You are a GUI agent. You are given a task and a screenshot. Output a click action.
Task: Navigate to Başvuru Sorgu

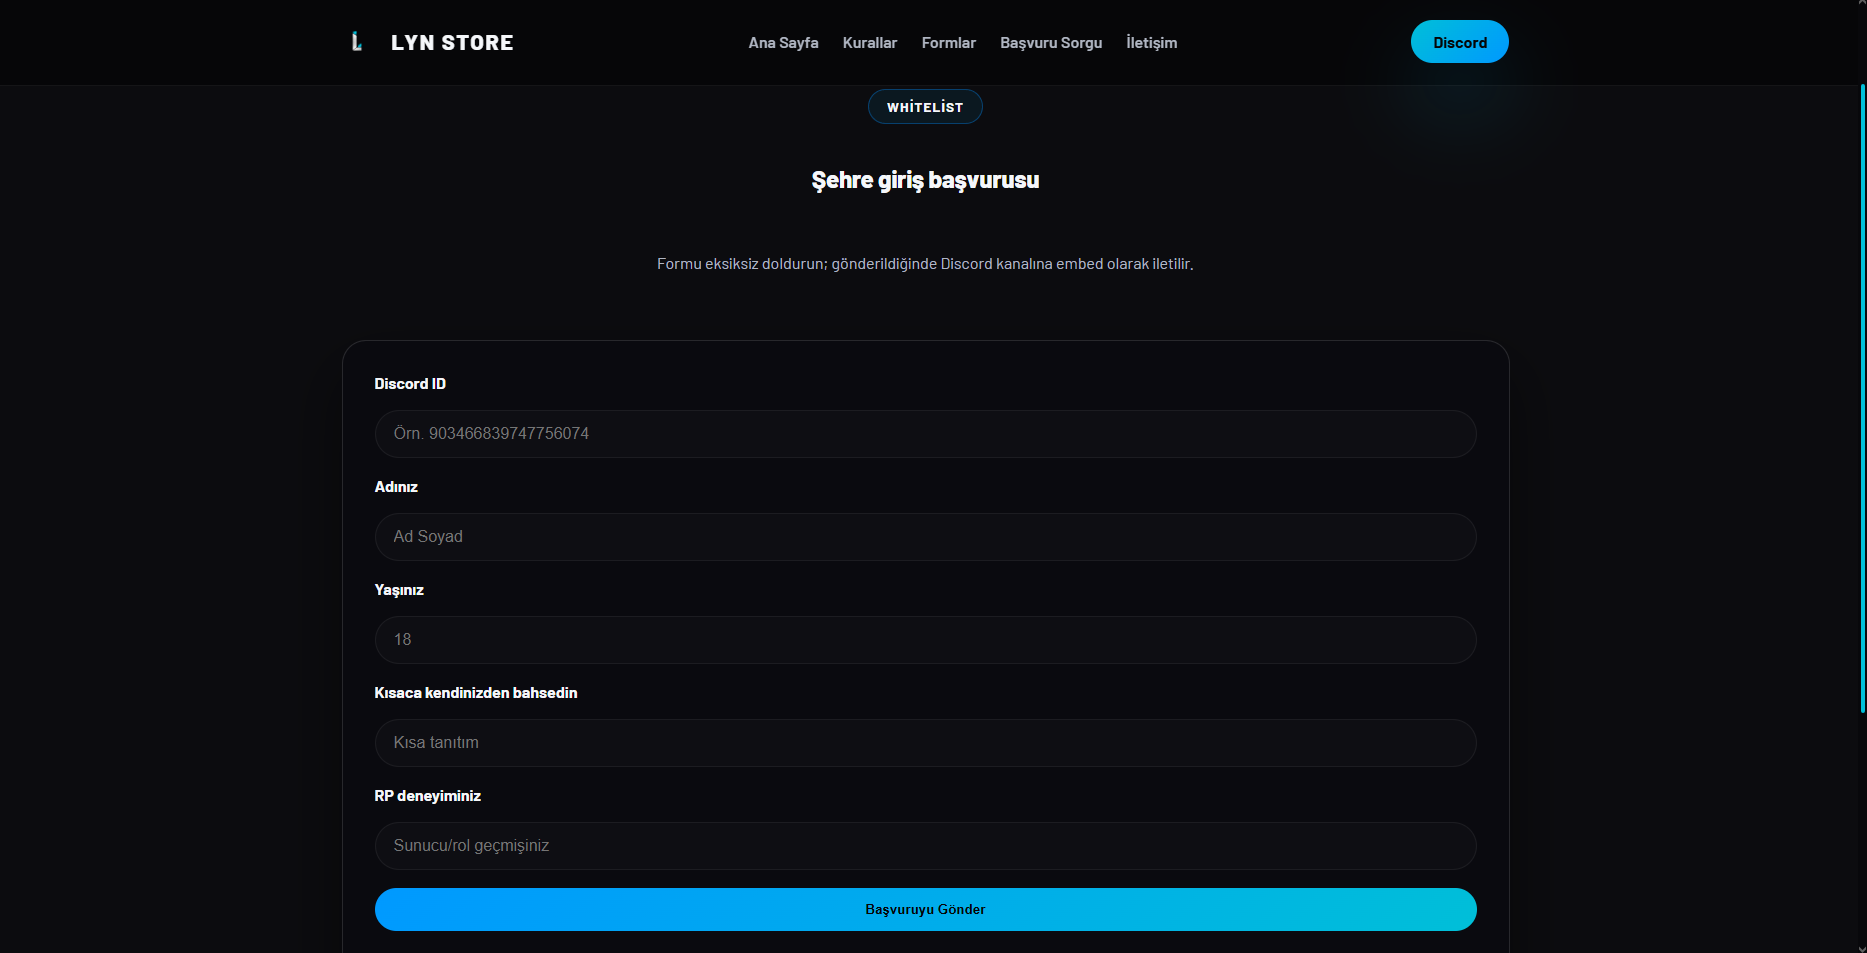click(1050, 43)
